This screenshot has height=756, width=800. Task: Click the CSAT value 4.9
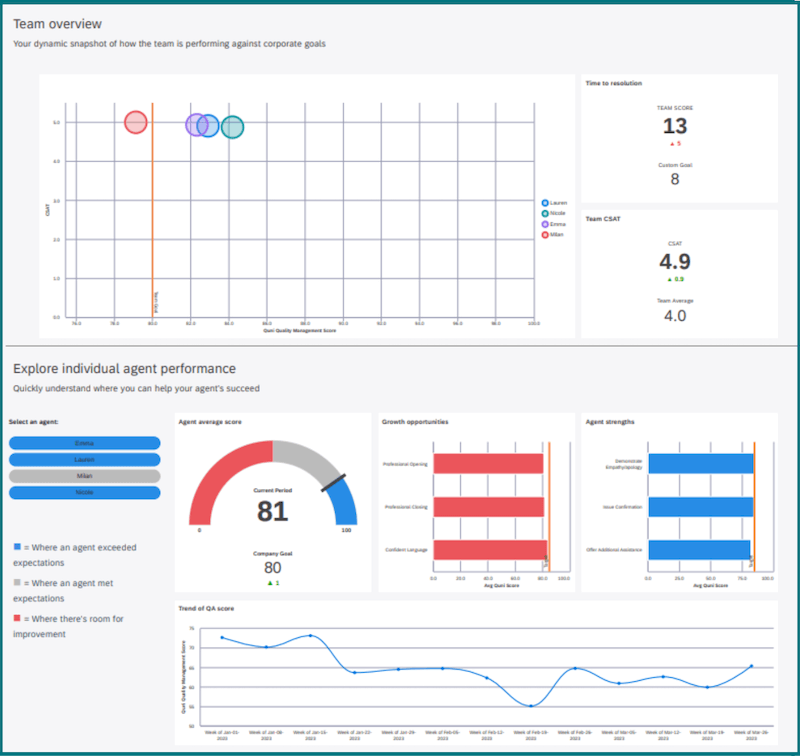(x=675, y=262)
